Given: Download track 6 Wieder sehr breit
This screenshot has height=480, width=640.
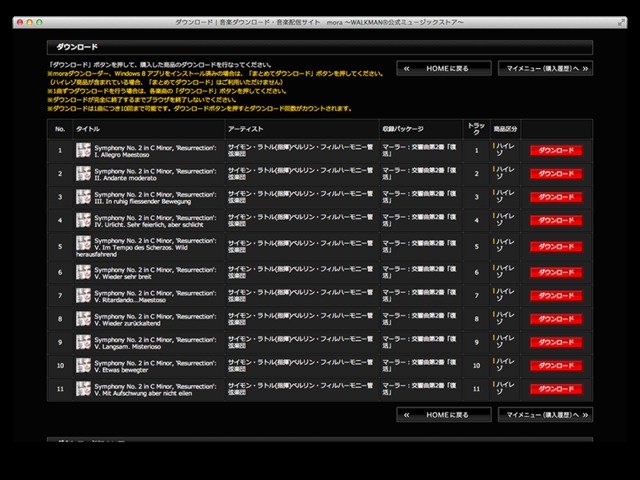Looking at the screenshot, I should coord(555,272).
